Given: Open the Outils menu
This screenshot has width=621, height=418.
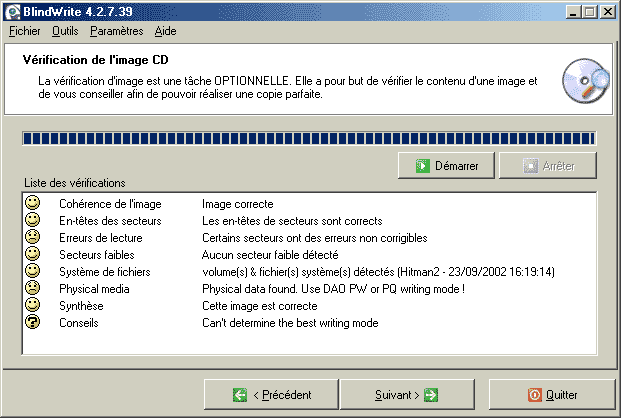Looking at the screenshot, I should pyautogui.click(x=65, y=31).
